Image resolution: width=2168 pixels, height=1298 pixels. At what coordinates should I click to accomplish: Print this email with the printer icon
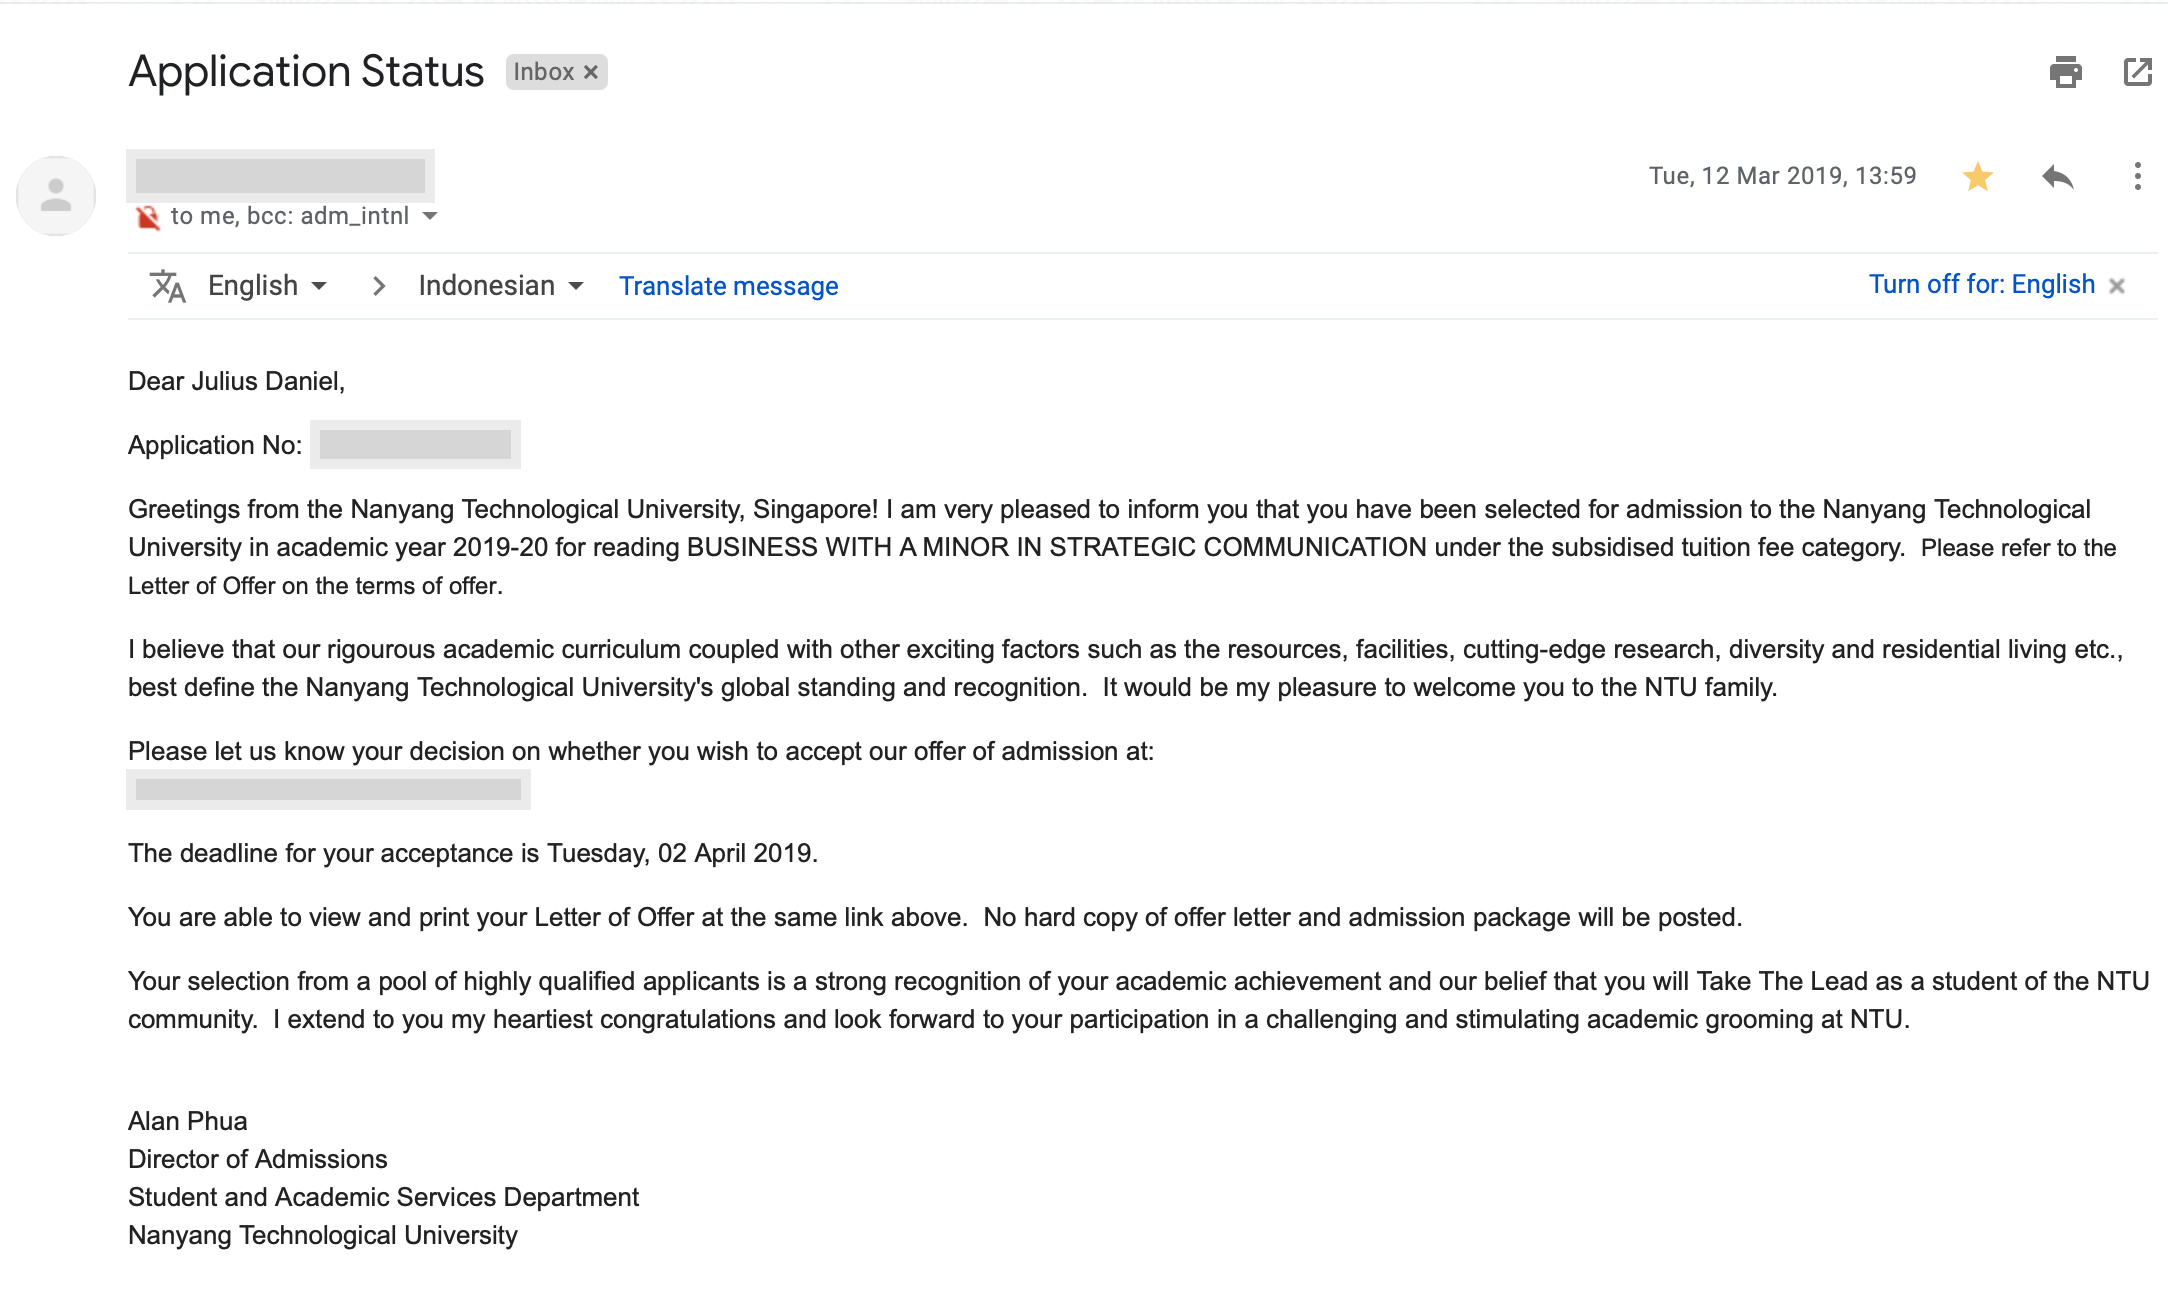2065,72
